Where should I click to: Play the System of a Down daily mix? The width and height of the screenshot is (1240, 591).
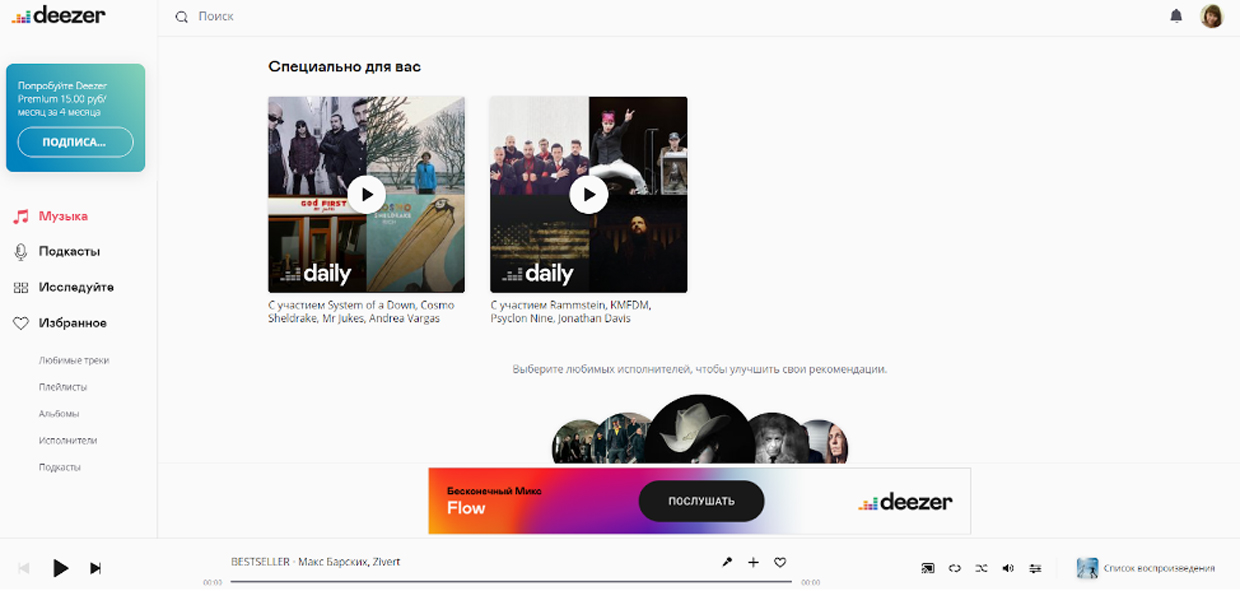click(x=366, y=194)
